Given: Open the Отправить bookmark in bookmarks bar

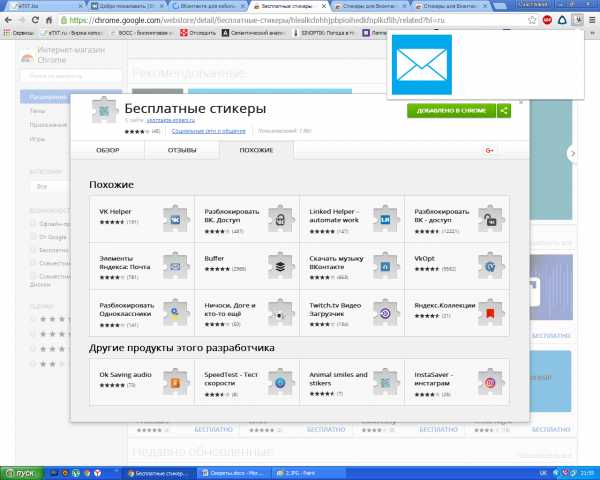Looking at the screenshot, I should (198, 33).
